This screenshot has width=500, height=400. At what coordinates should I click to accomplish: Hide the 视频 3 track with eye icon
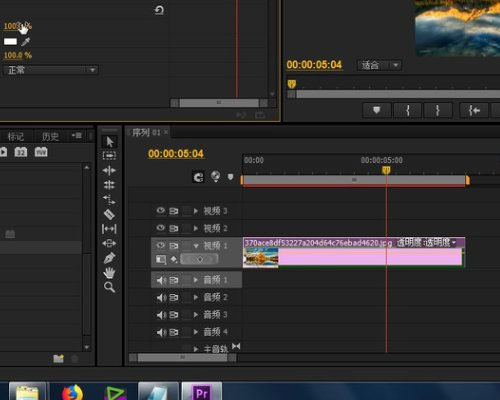coord(161,210)
